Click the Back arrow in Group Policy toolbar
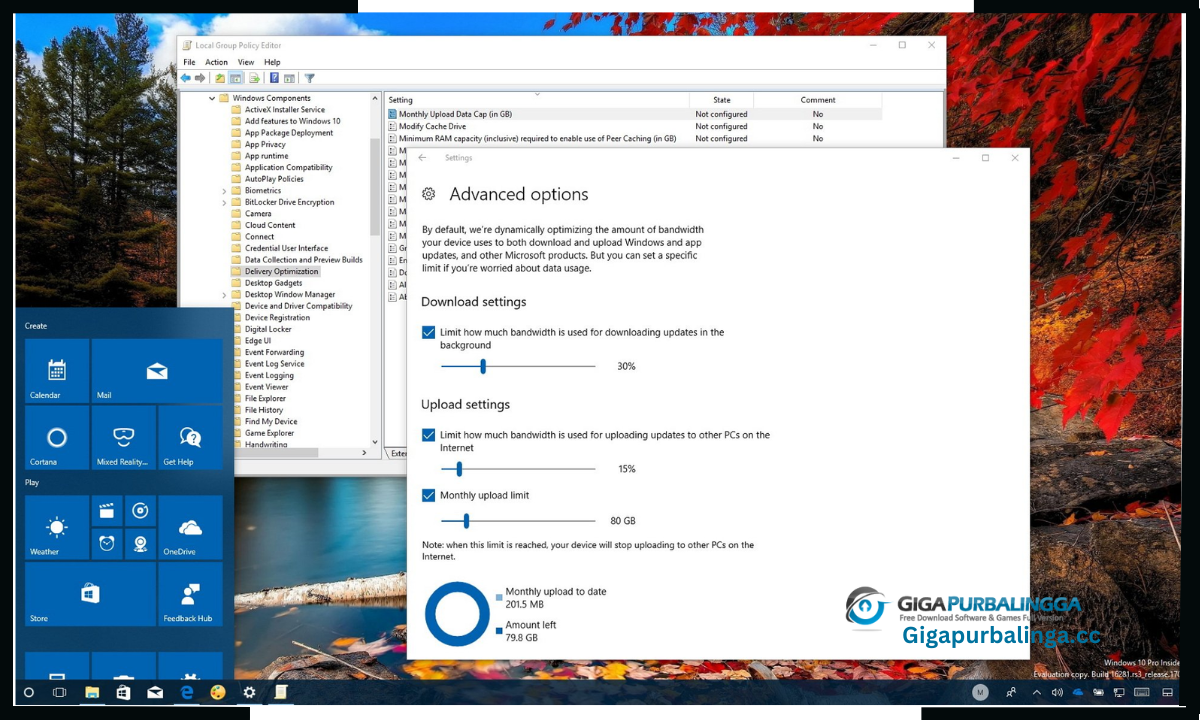 (186, 78)
